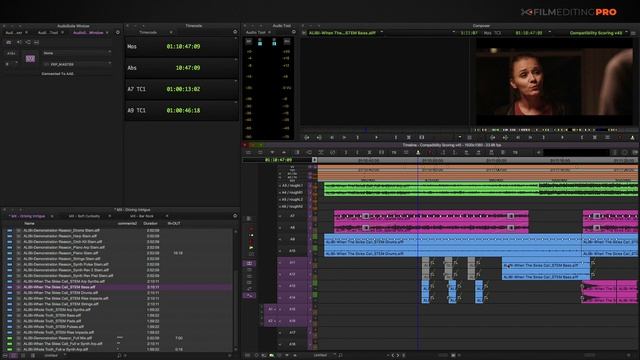Close the Audio Tool tab

coord(269,32)
